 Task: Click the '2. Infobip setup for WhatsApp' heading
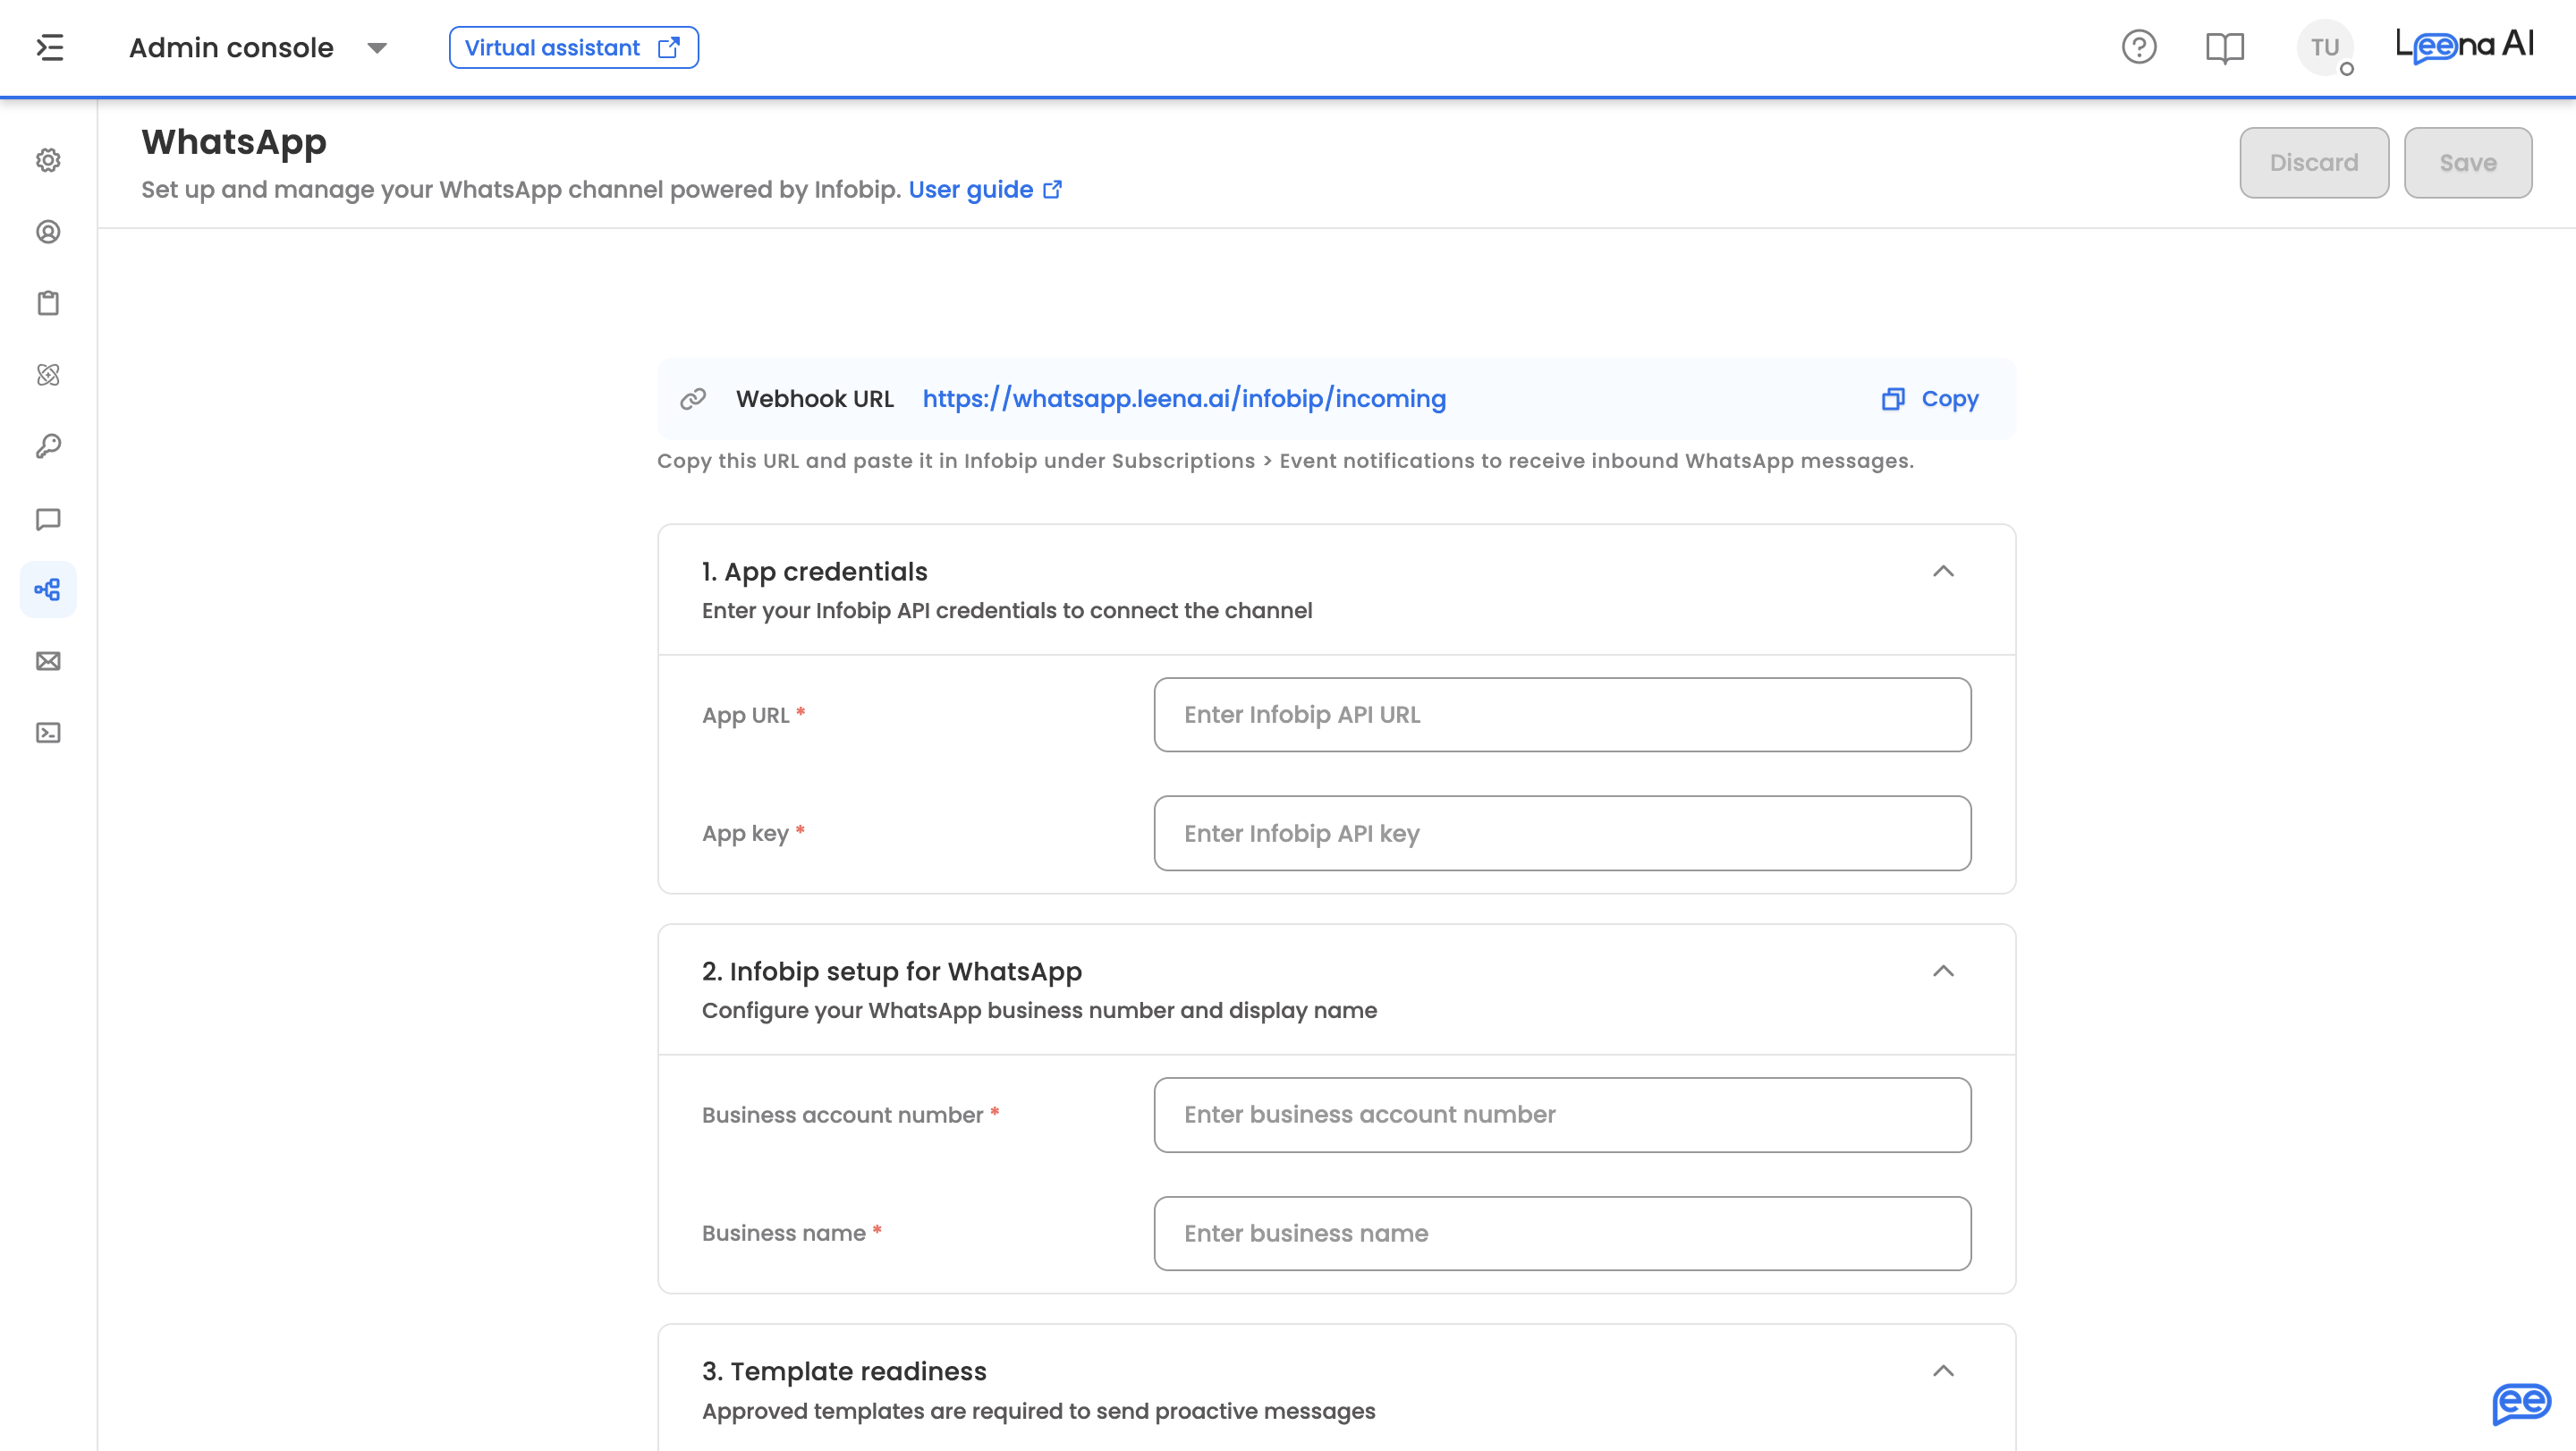point(892,971)
